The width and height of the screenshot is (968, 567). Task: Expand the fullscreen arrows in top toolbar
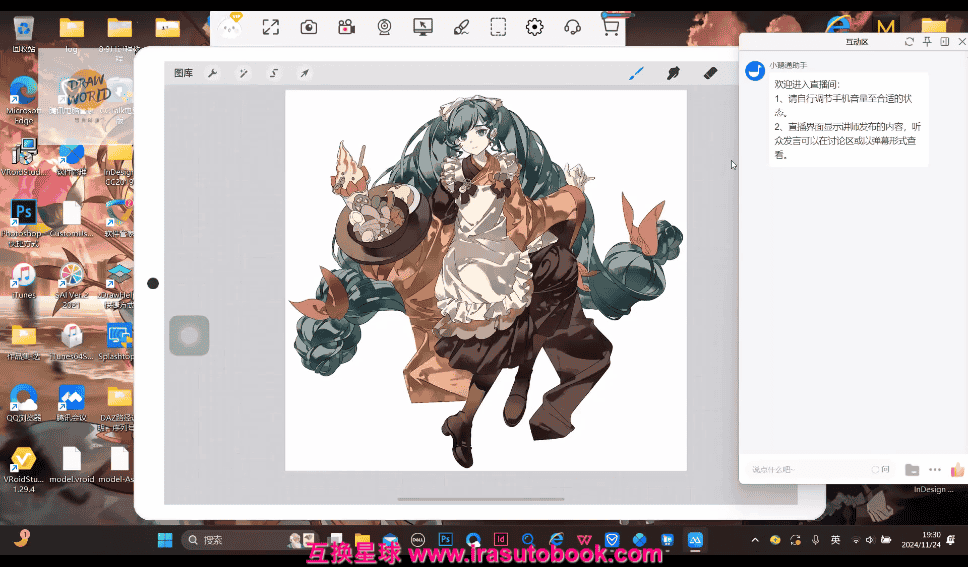click(270, 27)
